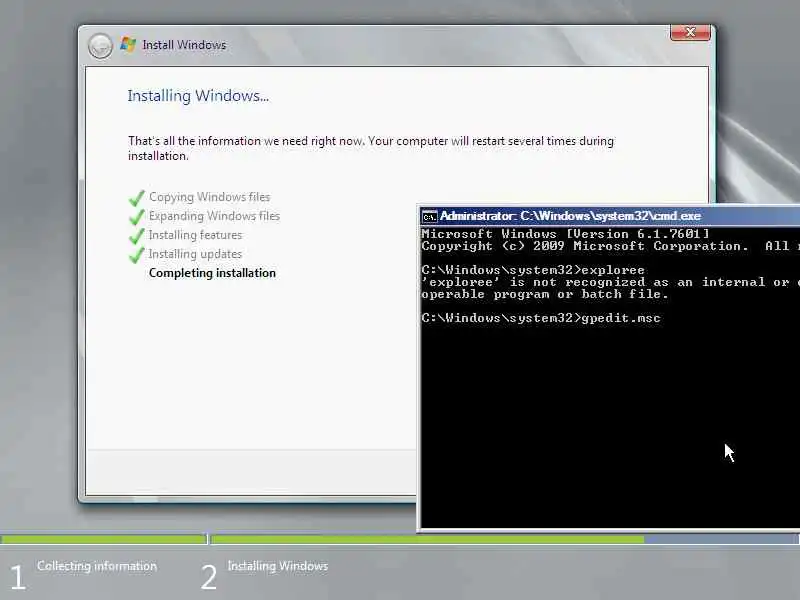Viewport: 800px width, 600px height.
Task: Click the 'gpedit.msc' command line in cmd
Action: point(541,318)
